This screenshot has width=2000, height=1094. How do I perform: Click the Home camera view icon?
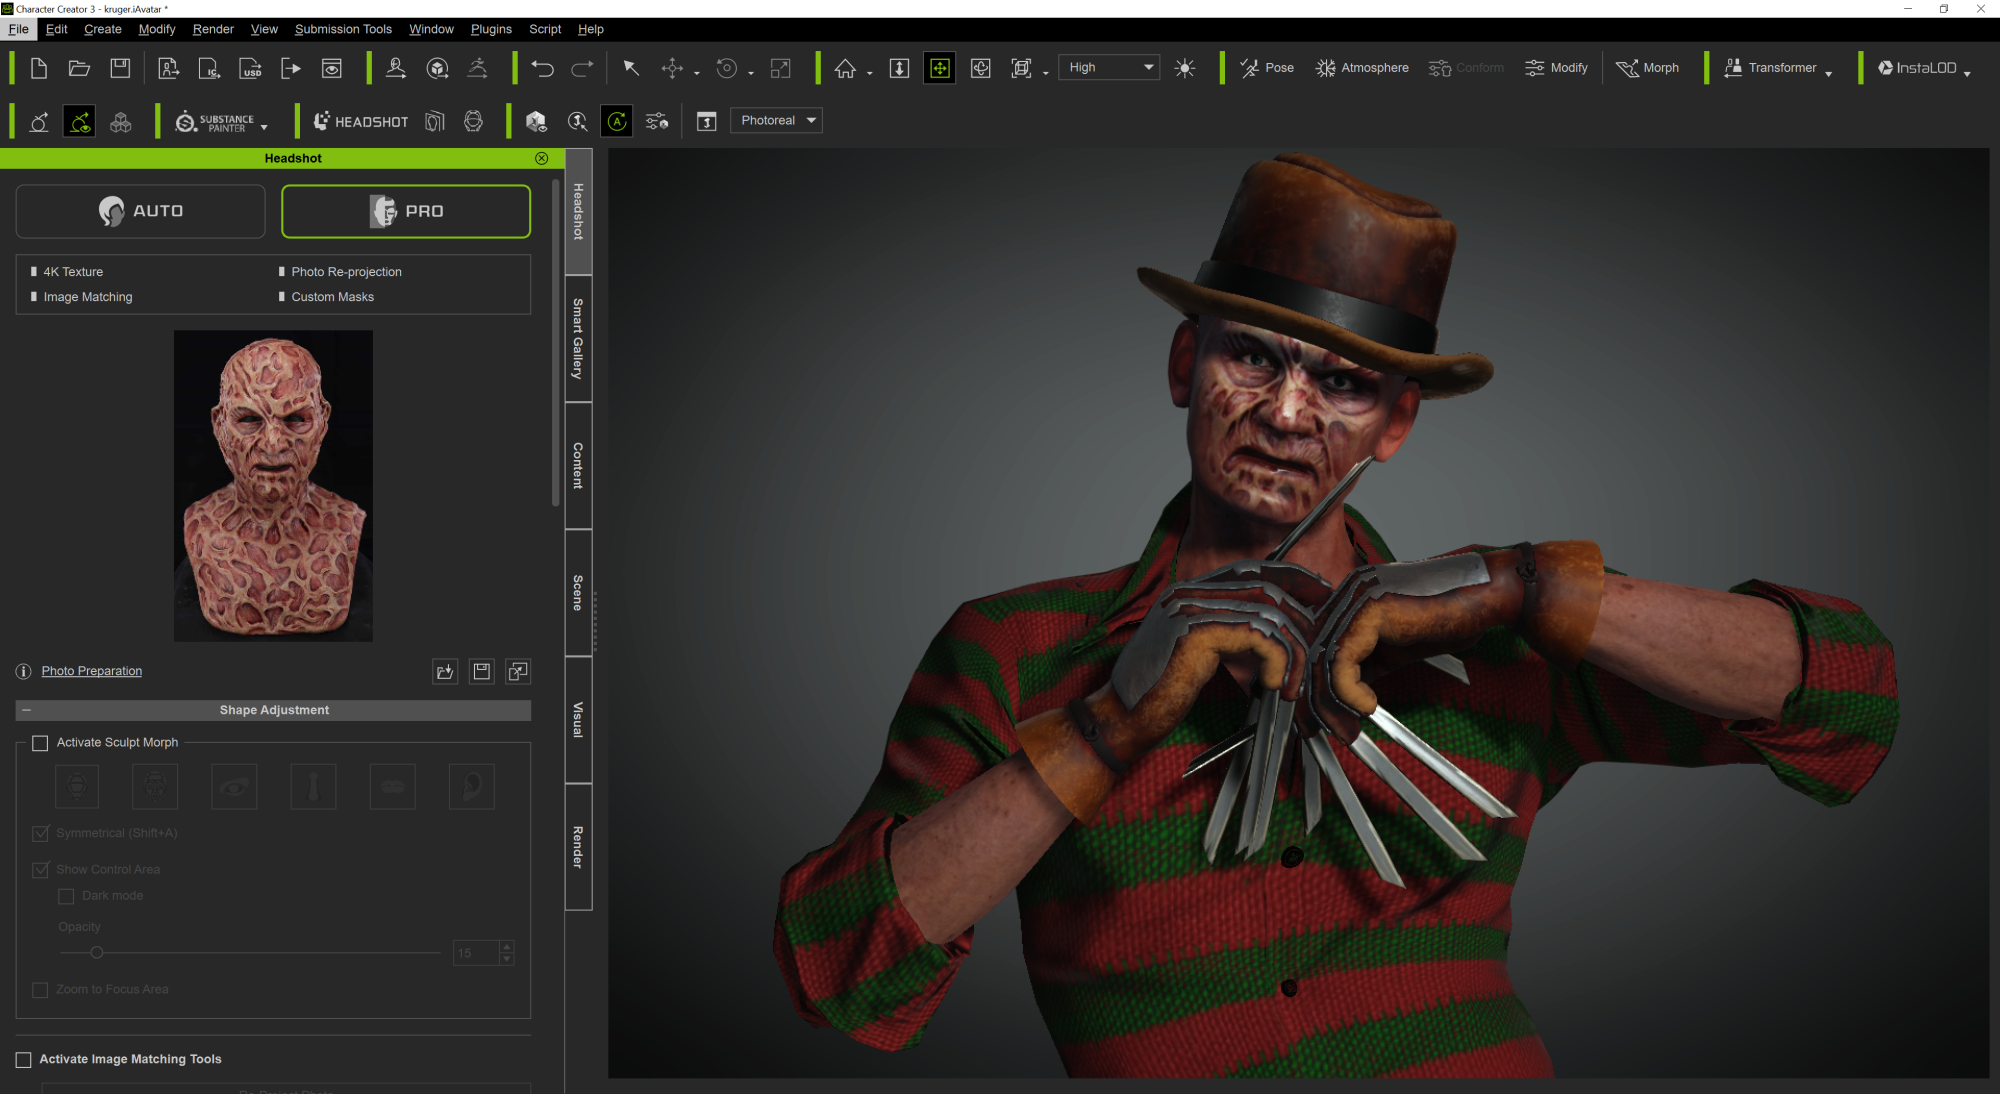tap(845, 68)
